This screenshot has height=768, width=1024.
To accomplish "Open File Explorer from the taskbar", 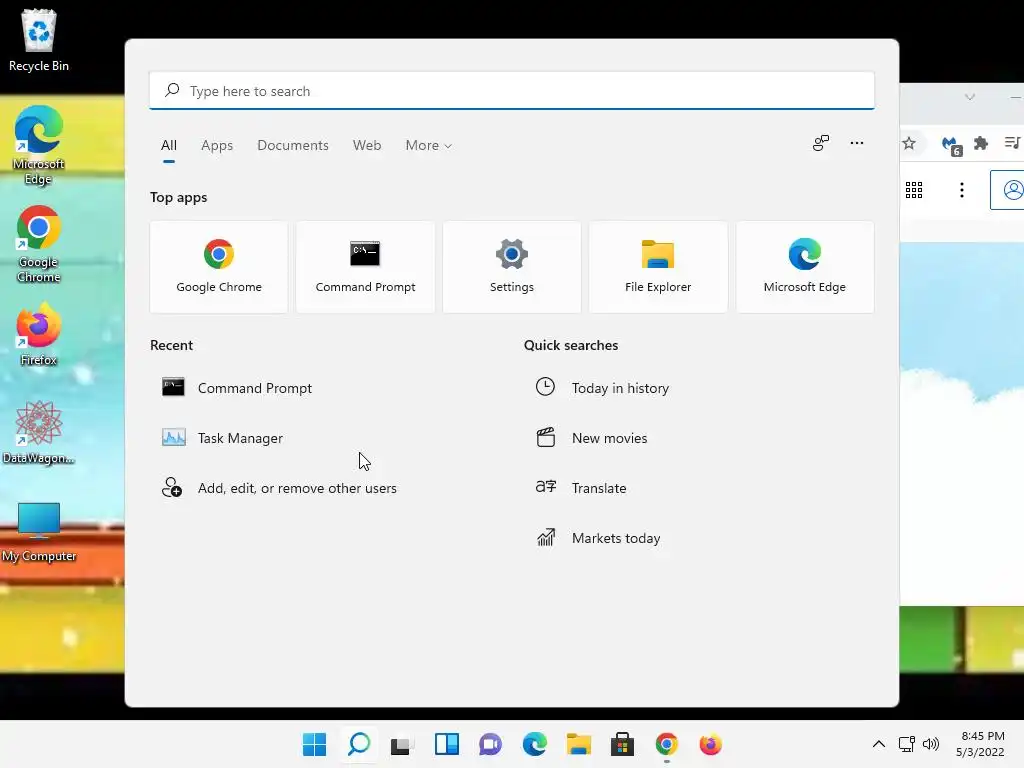I will (579, 744).
